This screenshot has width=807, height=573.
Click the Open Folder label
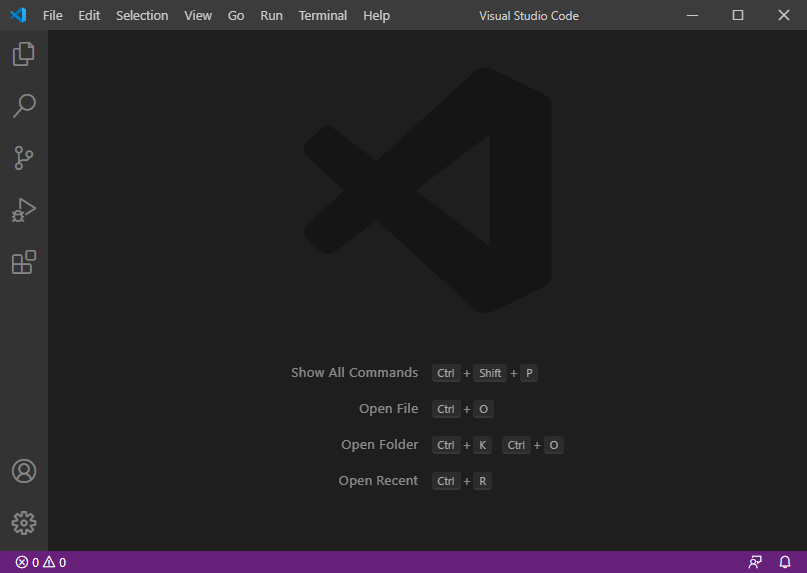pyautogui.click(x=380, y=445)
